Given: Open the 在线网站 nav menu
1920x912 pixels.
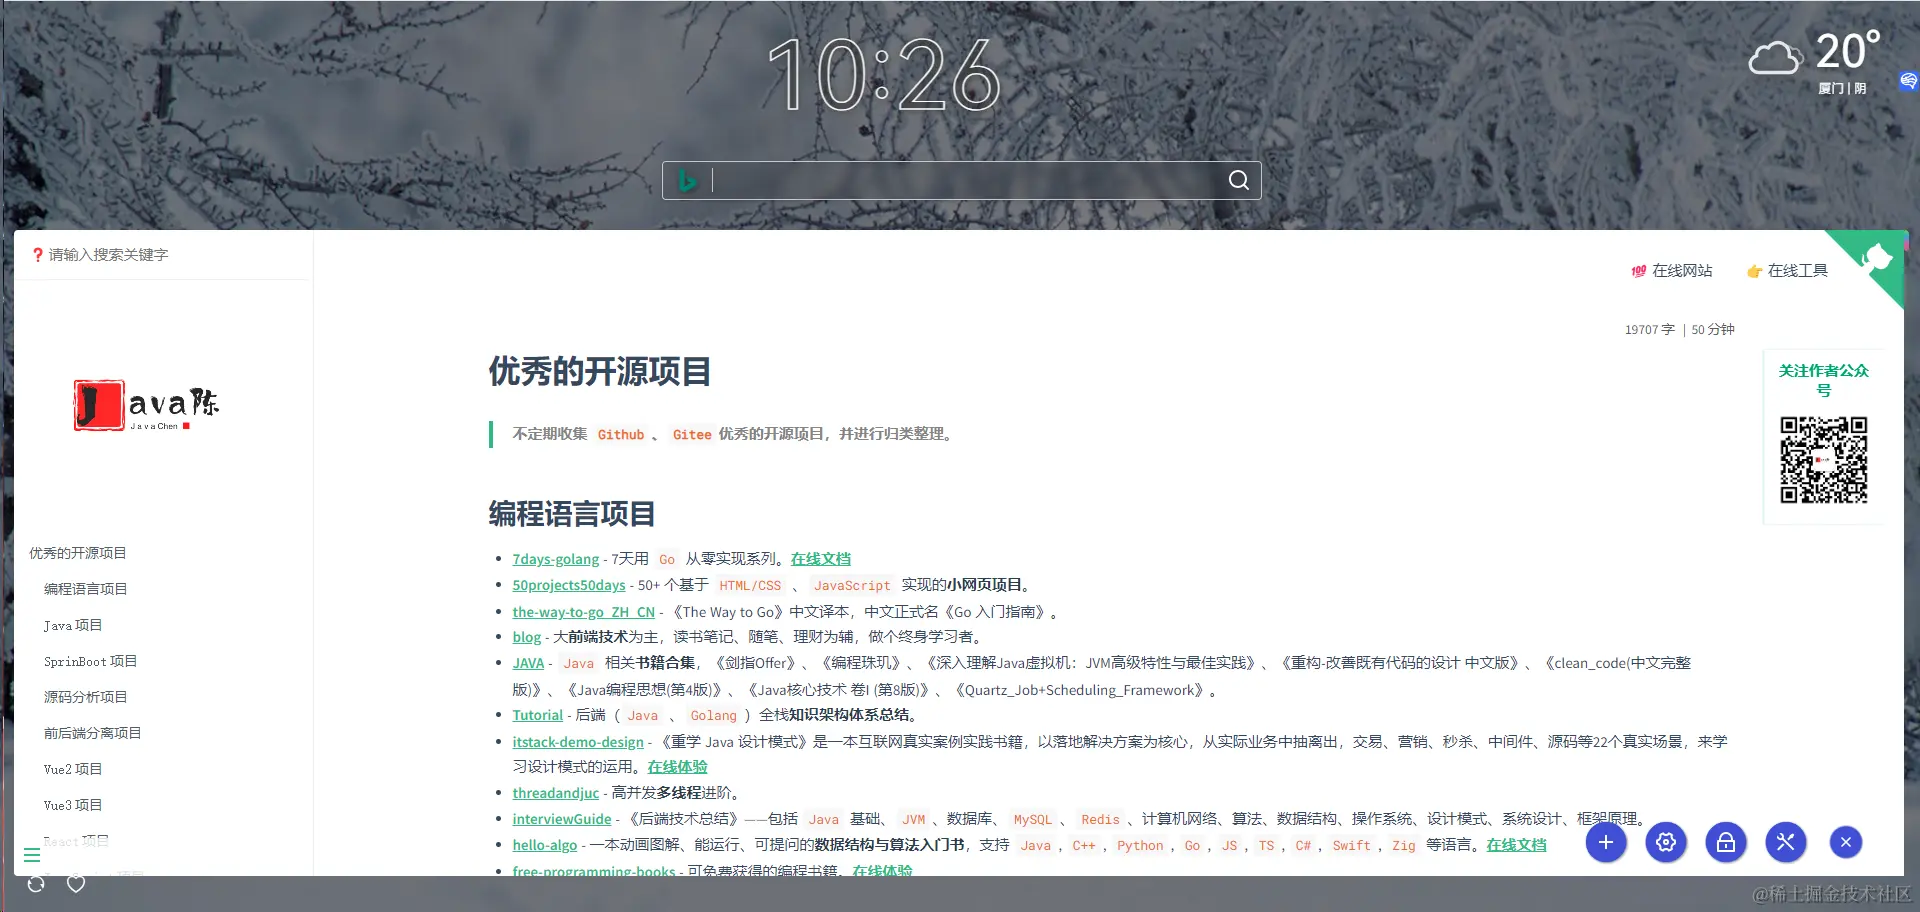Looking at the screenshot, I should tap(1671, 270).
